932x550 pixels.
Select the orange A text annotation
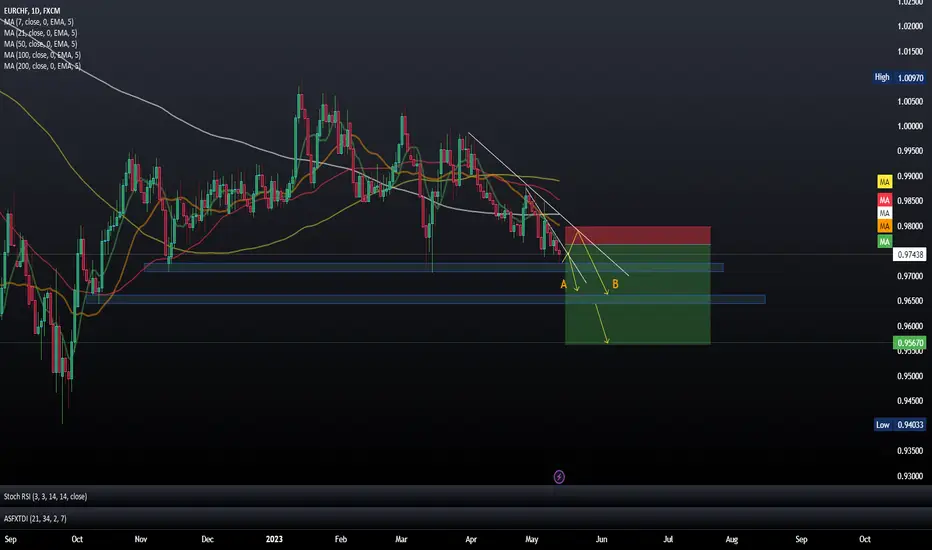pos(563,284)
